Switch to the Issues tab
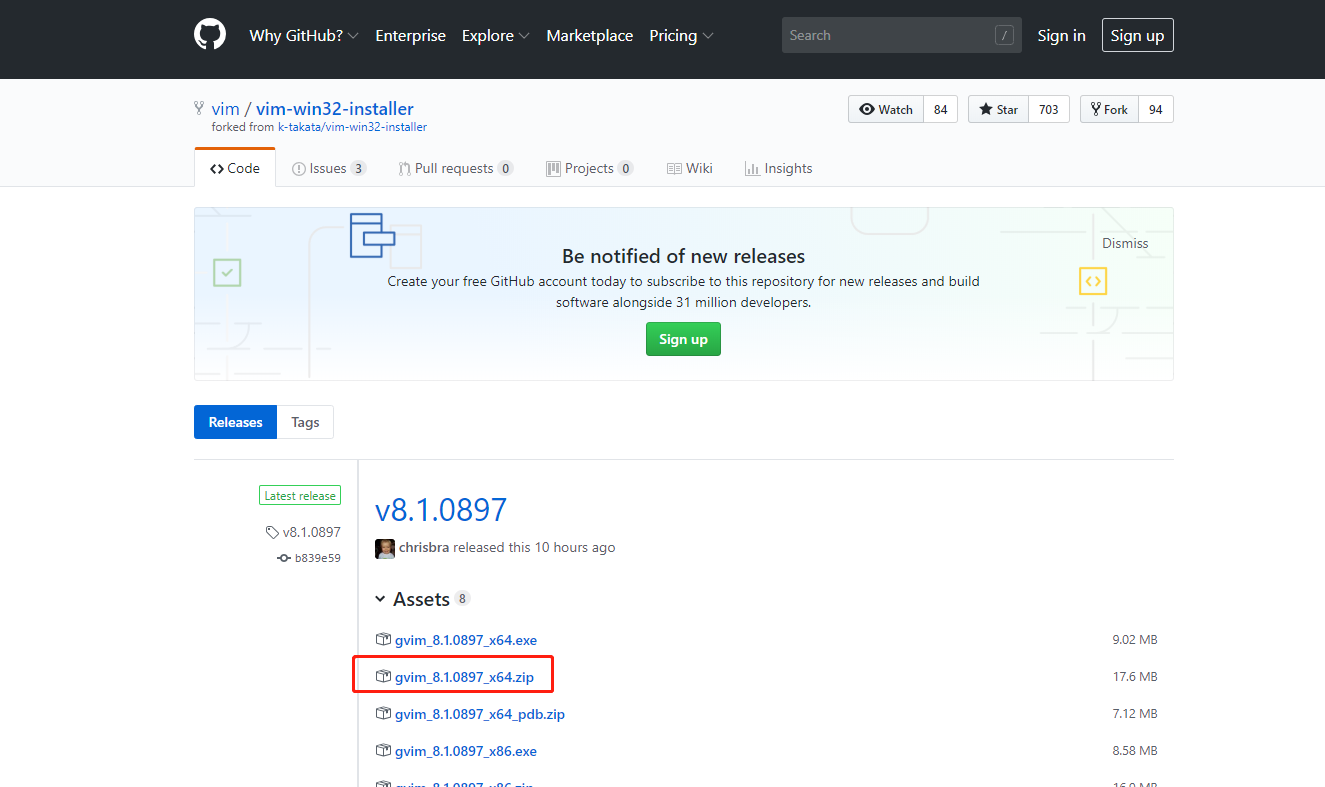1325x787 pixels. pyautogui.click(x=329, y=168)
